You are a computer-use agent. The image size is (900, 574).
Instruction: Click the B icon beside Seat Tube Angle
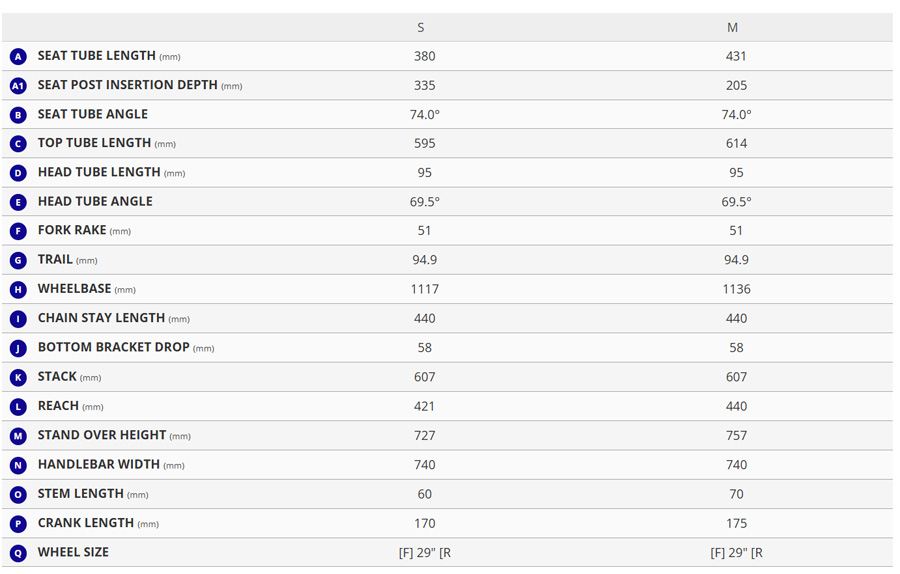point(18,115)
